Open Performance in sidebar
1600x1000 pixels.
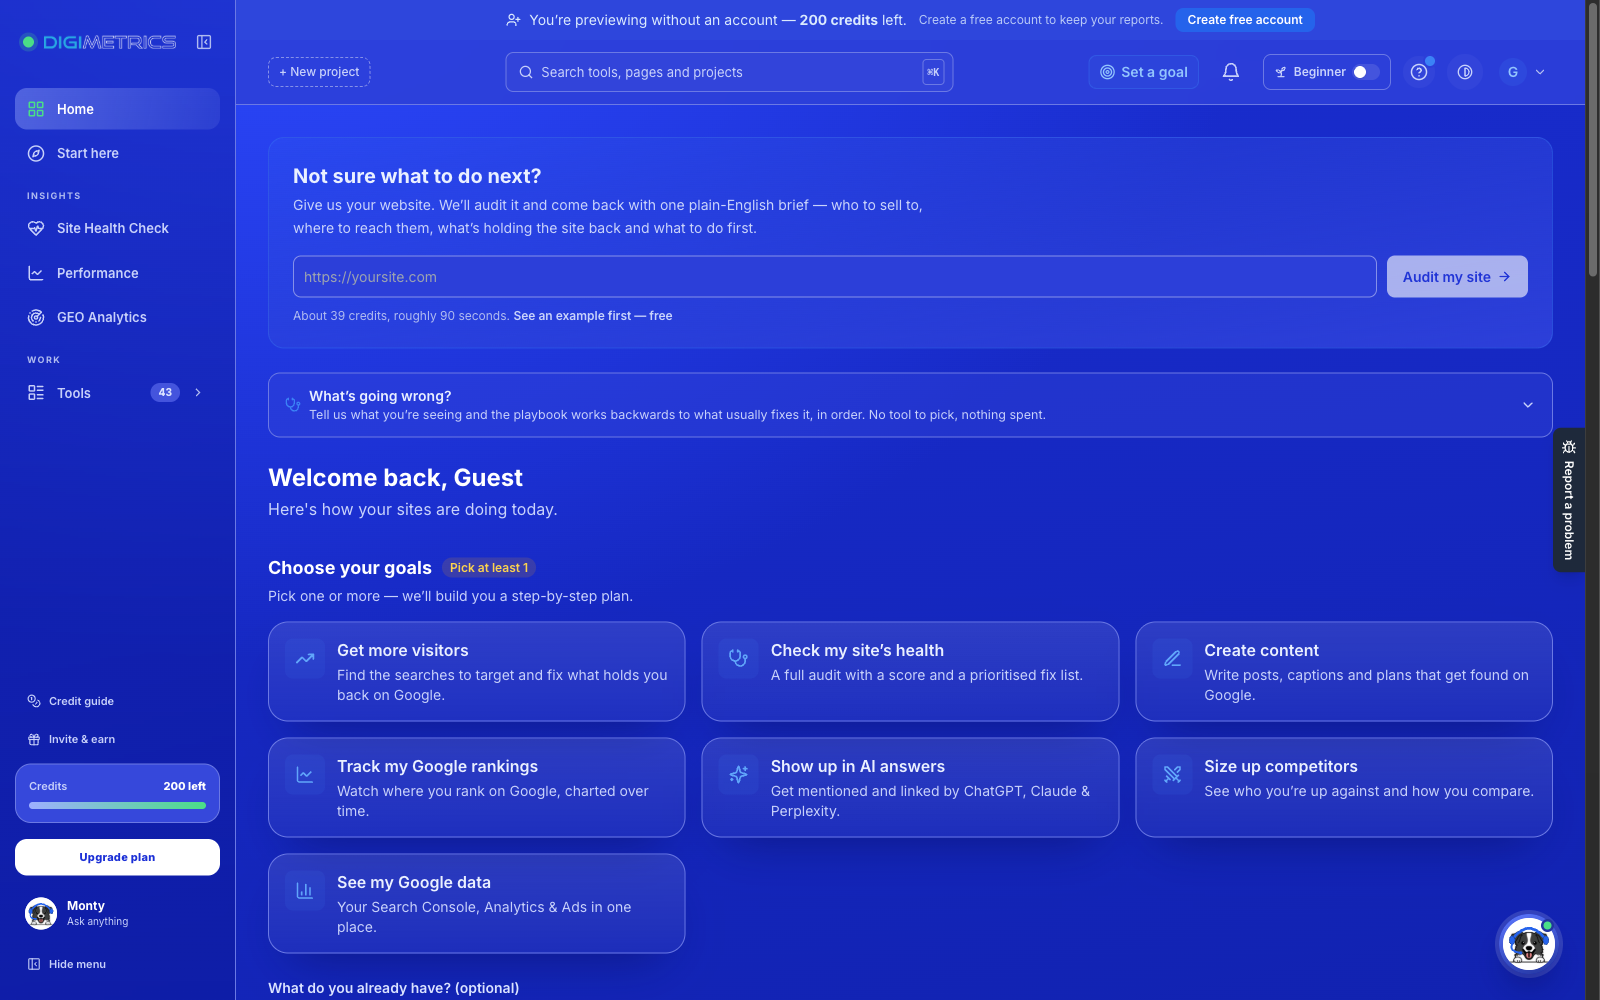pyautogui.click(x=117, y=273)
